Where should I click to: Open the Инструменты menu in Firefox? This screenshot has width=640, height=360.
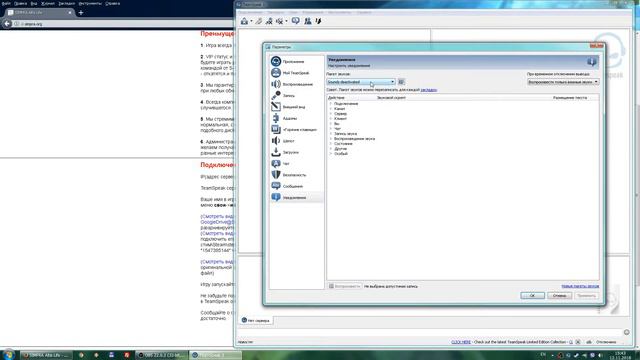click(90, 3)
